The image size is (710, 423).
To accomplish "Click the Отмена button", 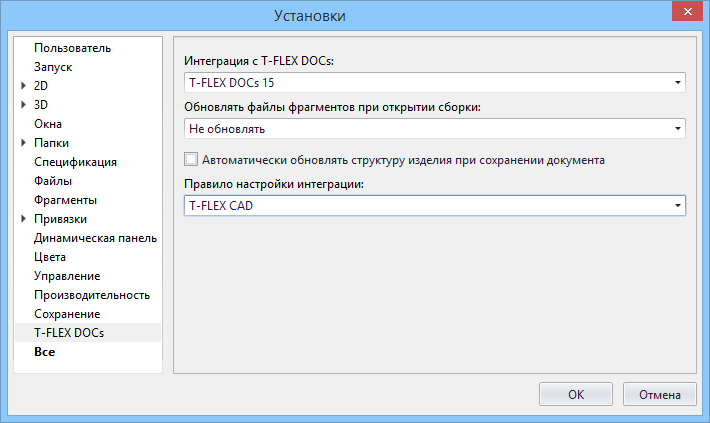I will click(x=659, y=394).
